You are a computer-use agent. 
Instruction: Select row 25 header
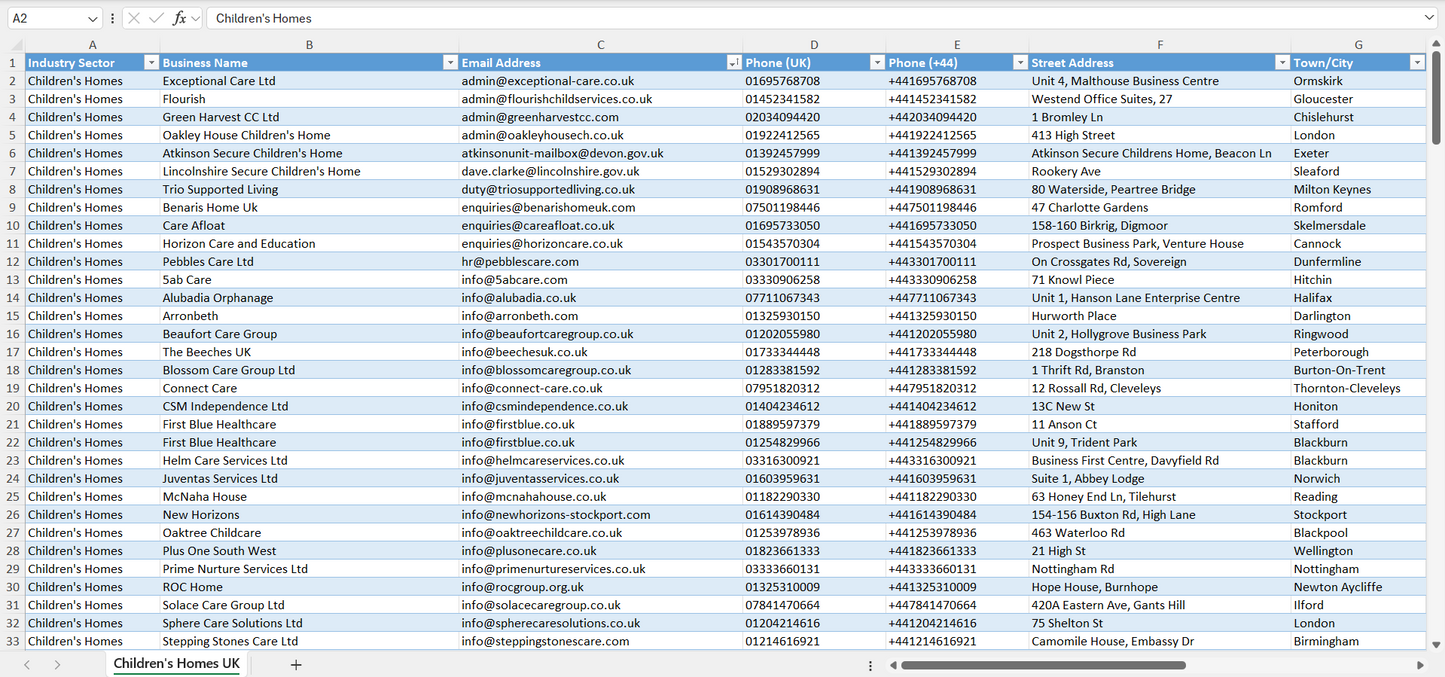click(x=13, y=496)
